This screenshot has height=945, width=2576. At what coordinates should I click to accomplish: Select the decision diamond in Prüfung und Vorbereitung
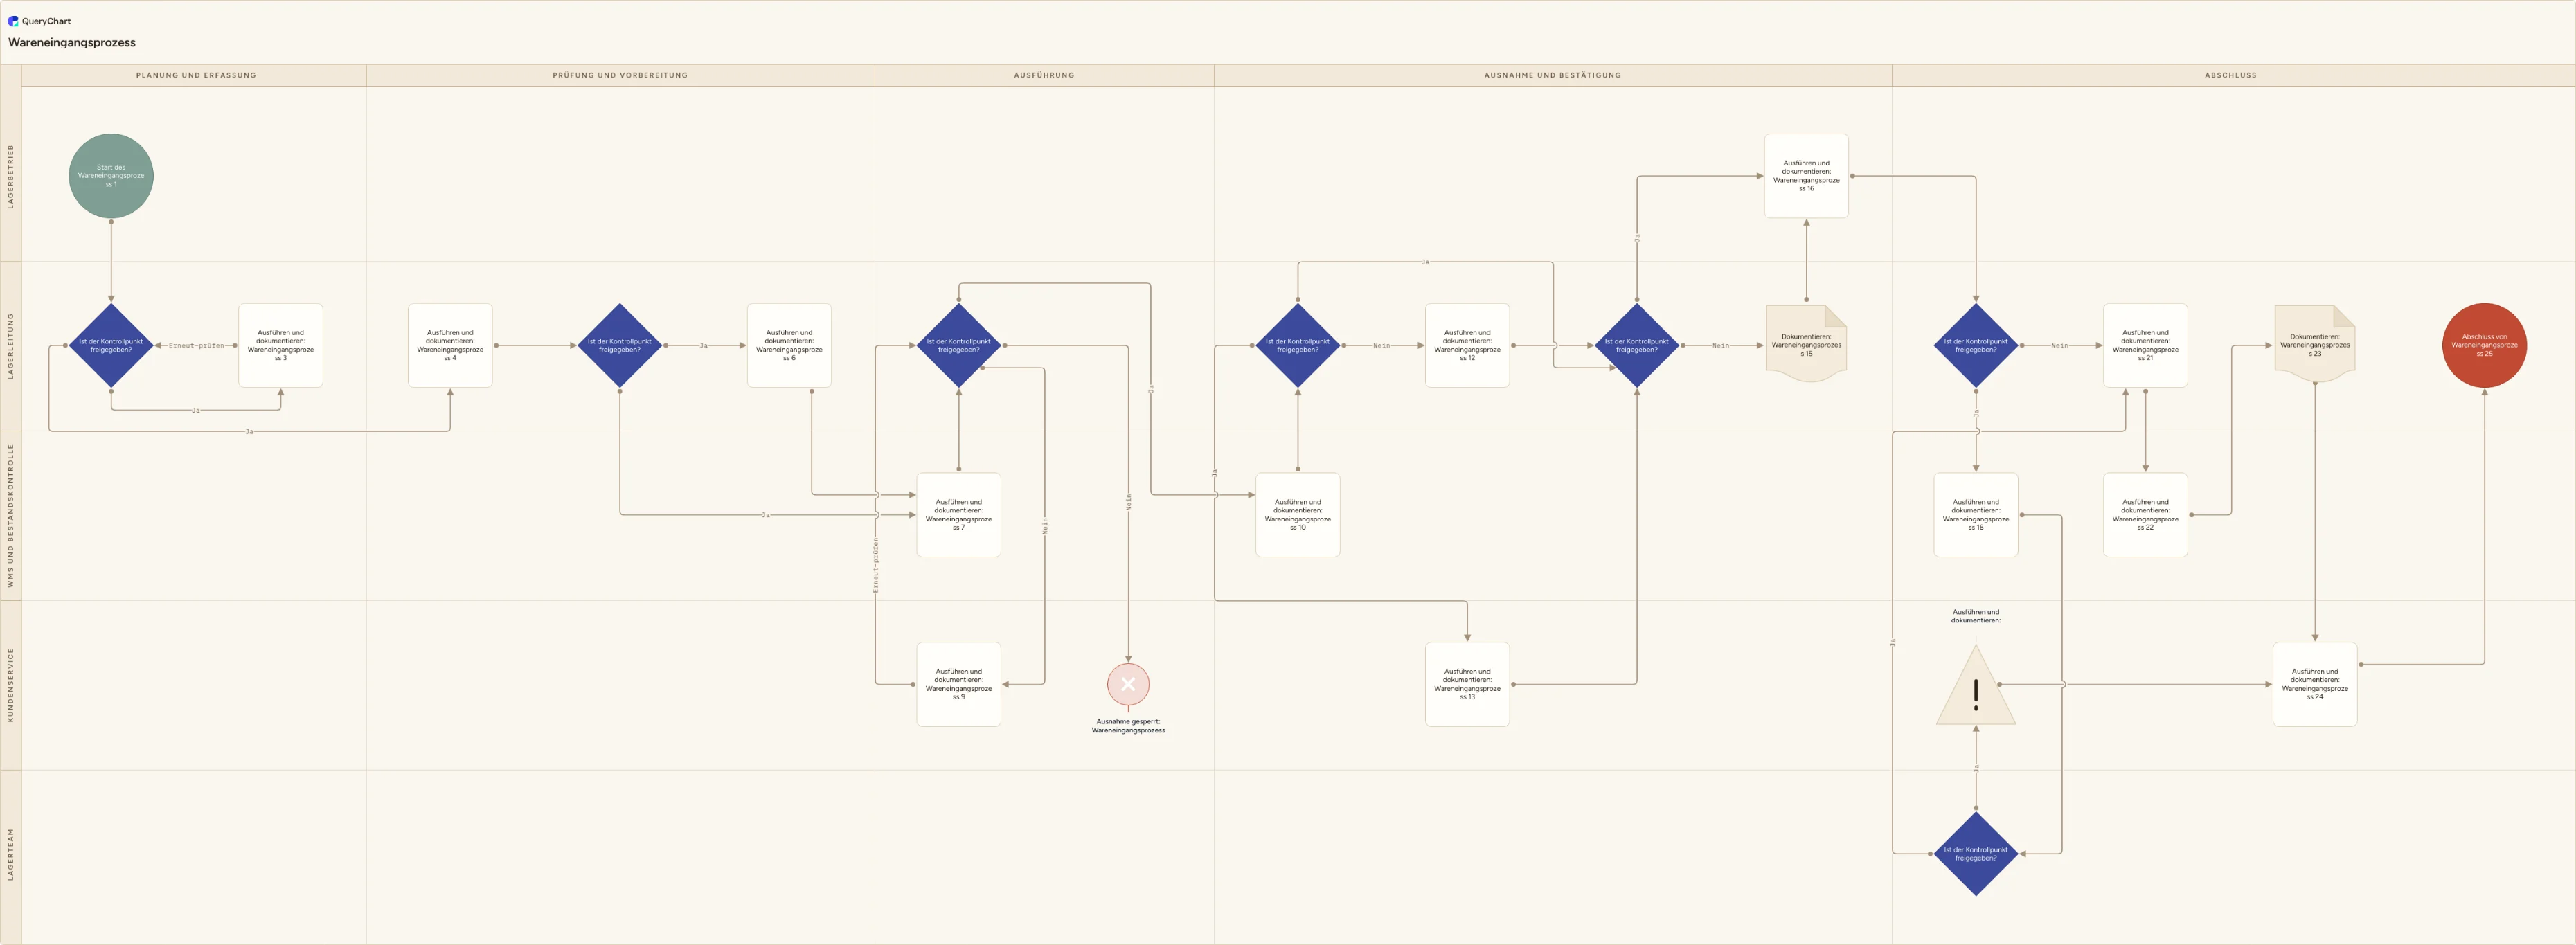[620, 345]
